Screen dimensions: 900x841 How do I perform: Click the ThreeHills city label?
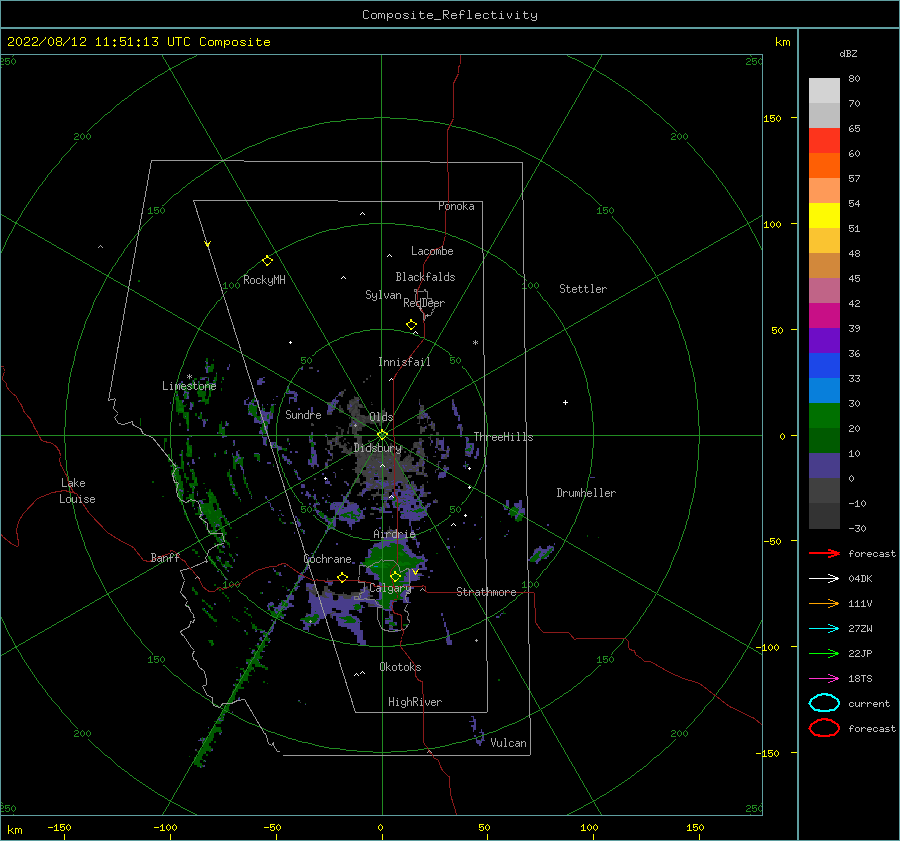click(503, 437)
